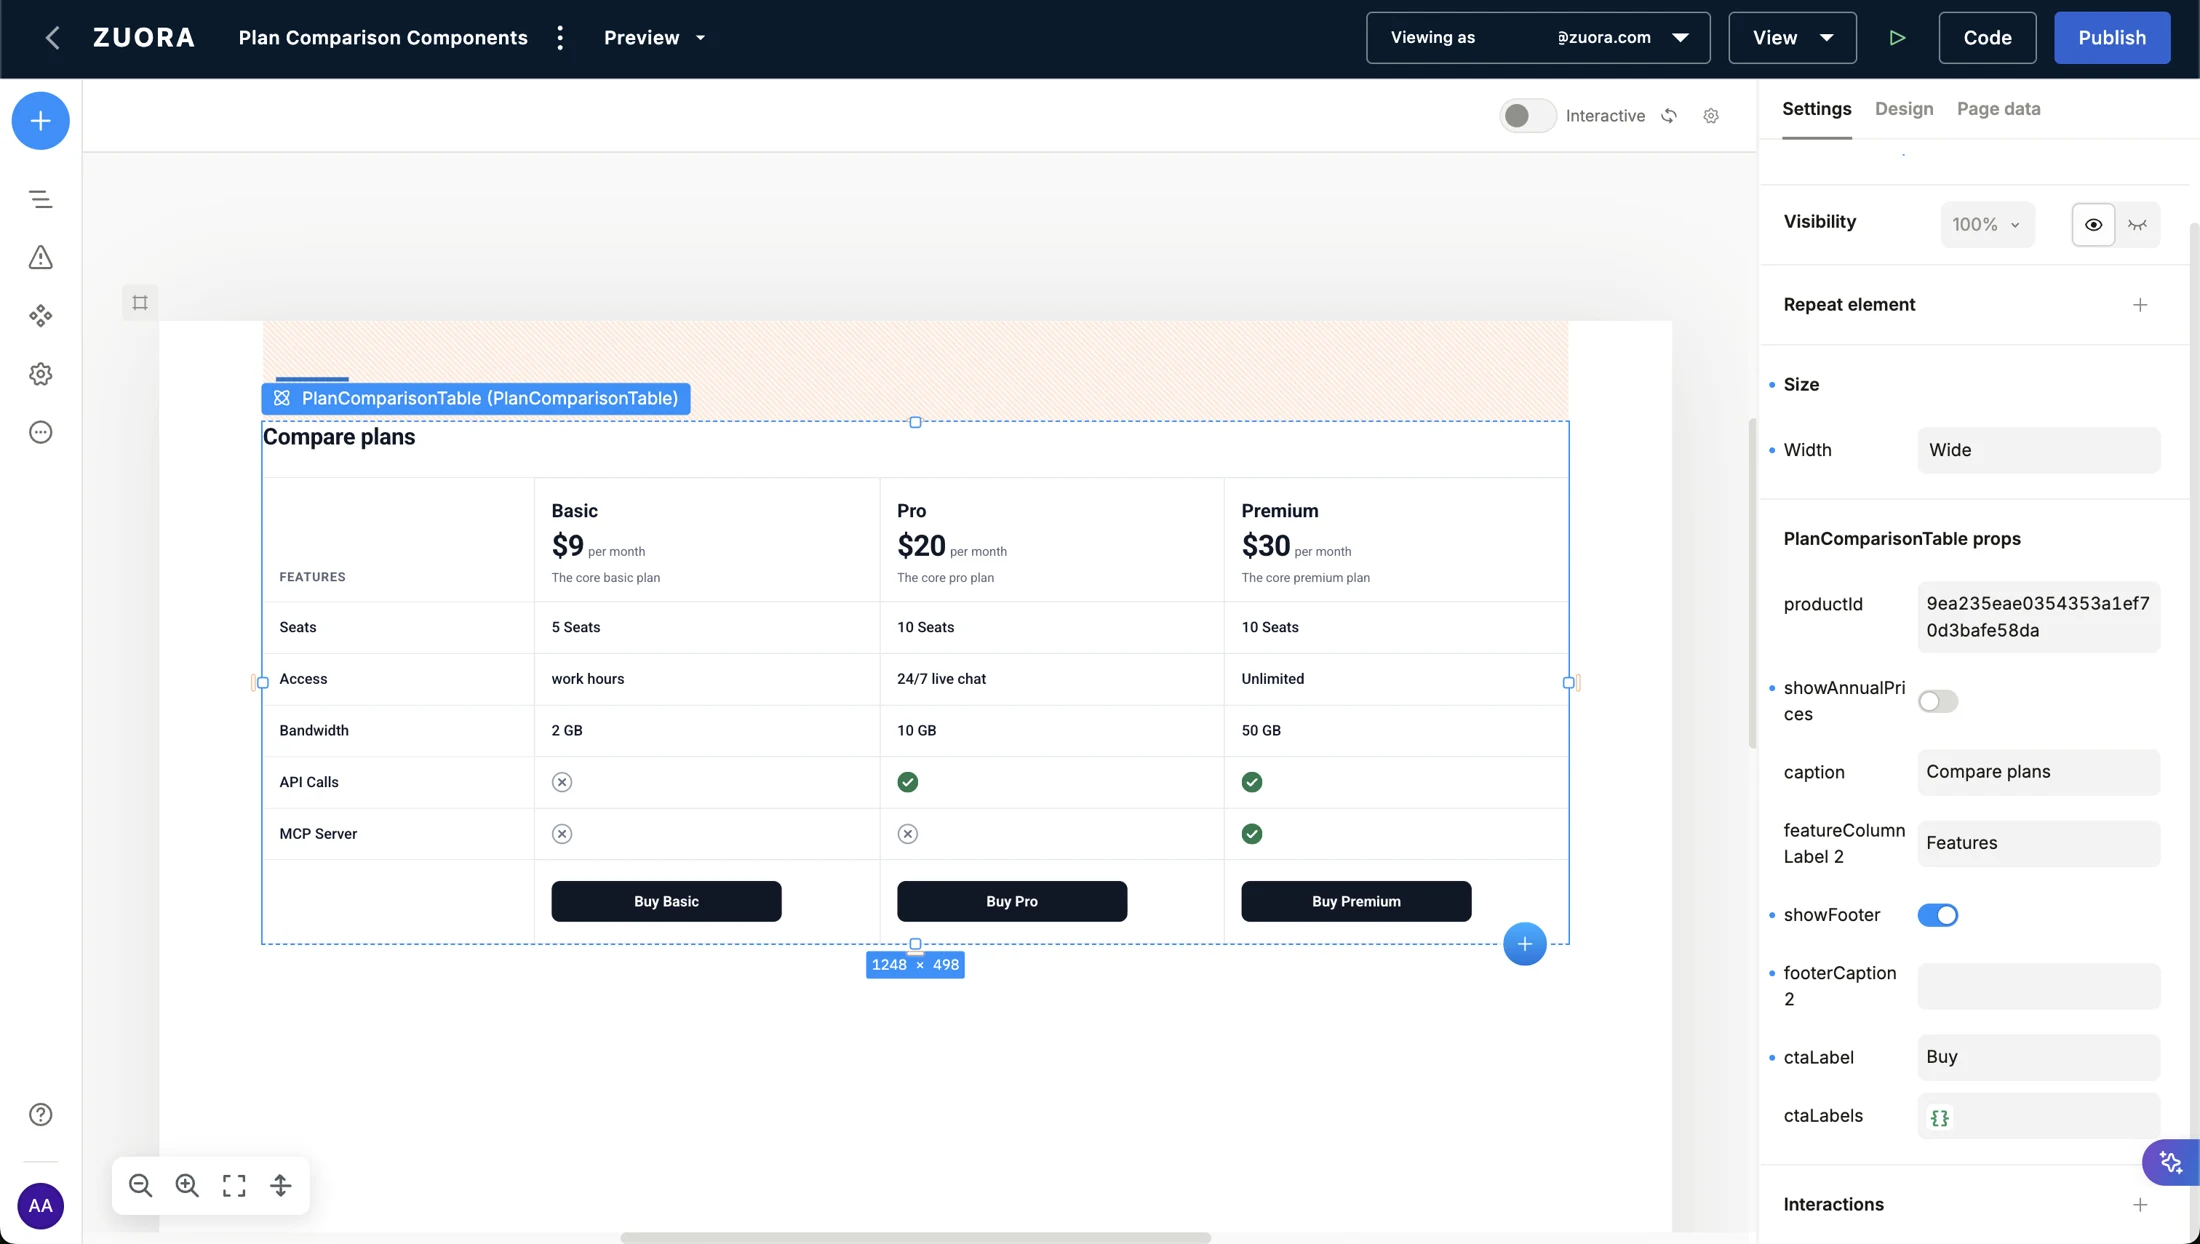Click the hidden eye icon in Visibility
The width and height of the screenshot is (2200, 1244).
2137,224
